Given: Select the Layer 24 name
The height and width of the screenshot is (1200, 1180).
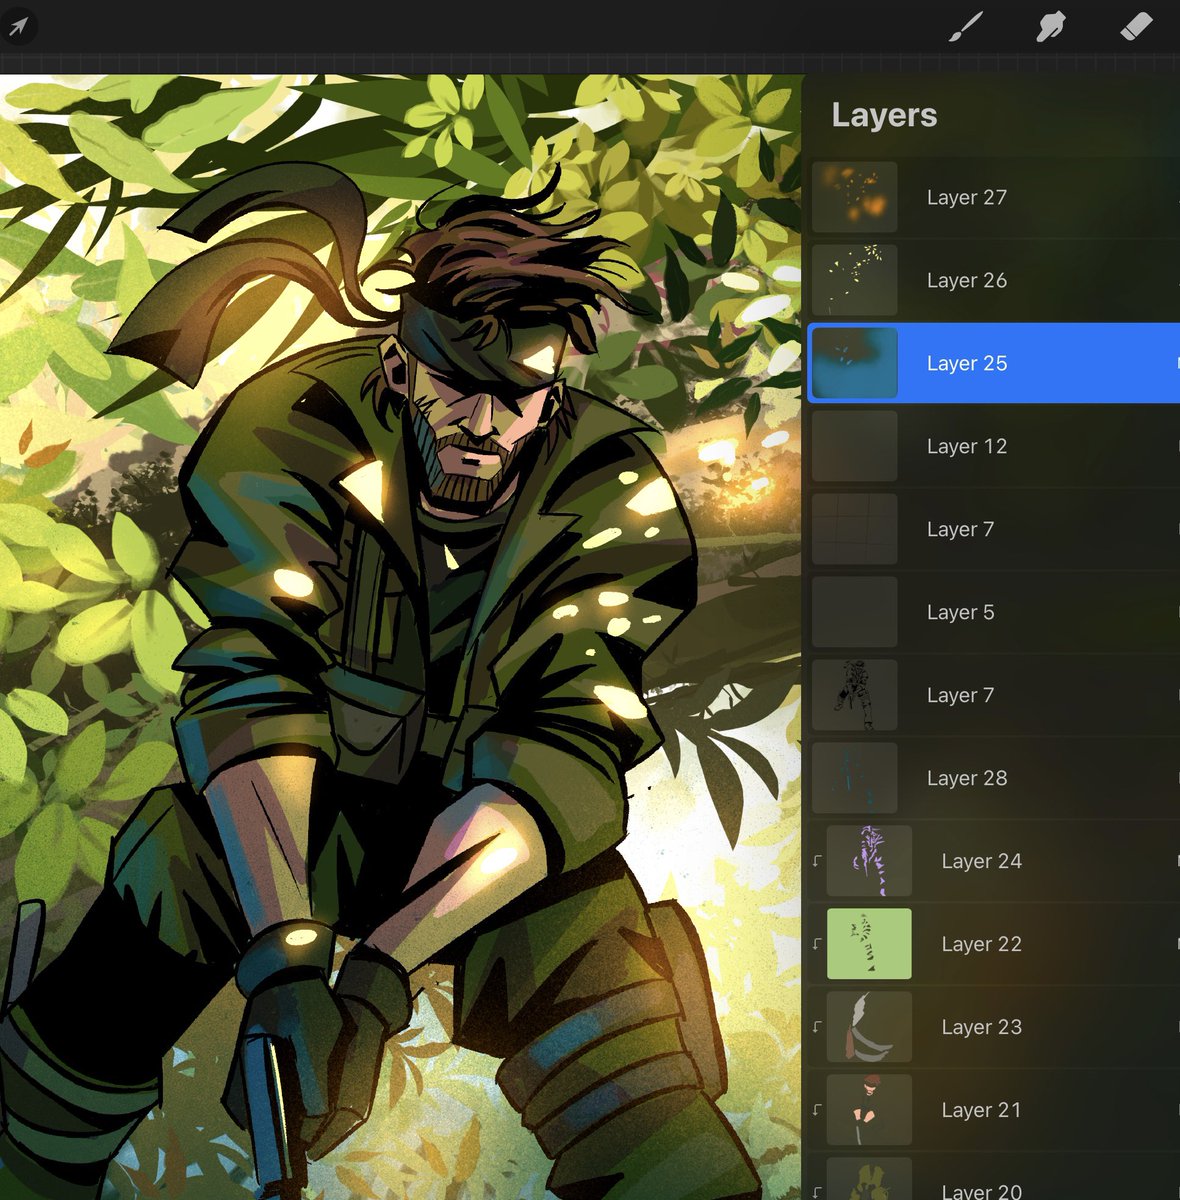Looking at the screenshot, I should 982,861.
